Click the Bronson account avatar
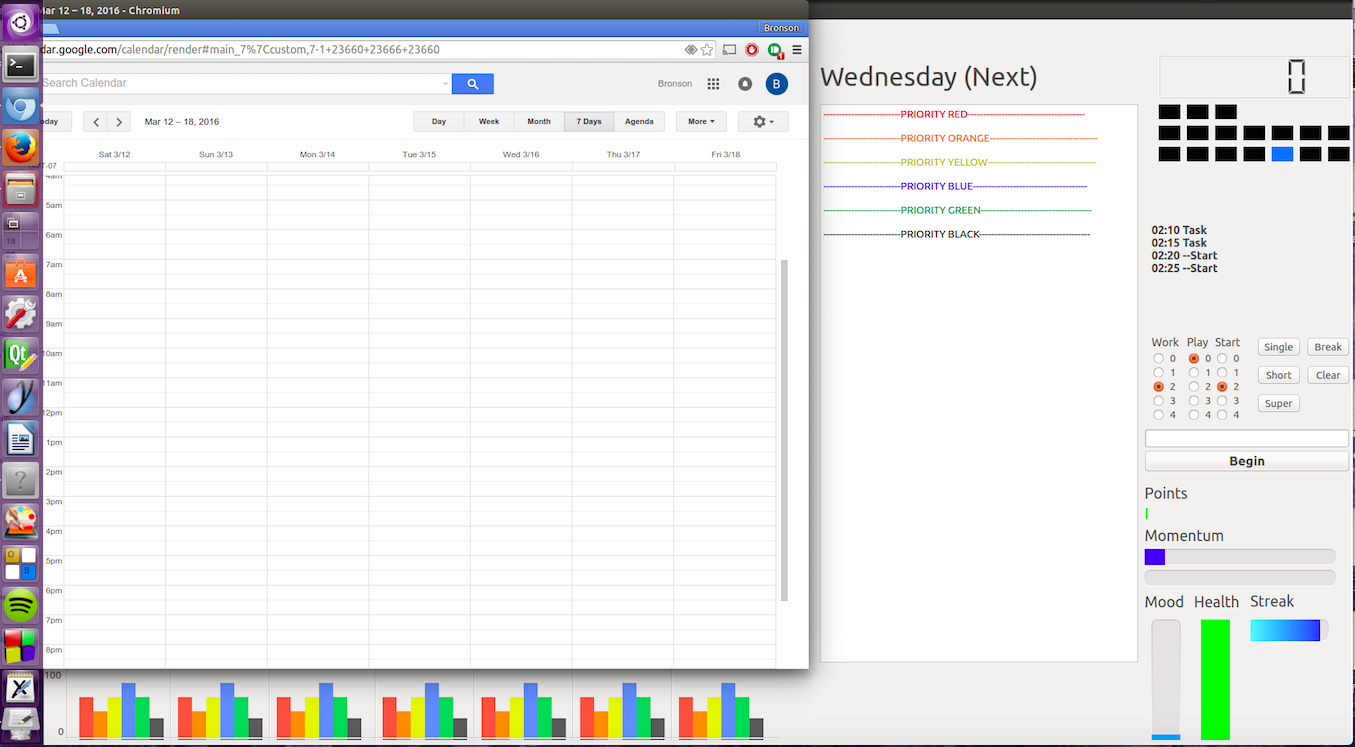 777,84
